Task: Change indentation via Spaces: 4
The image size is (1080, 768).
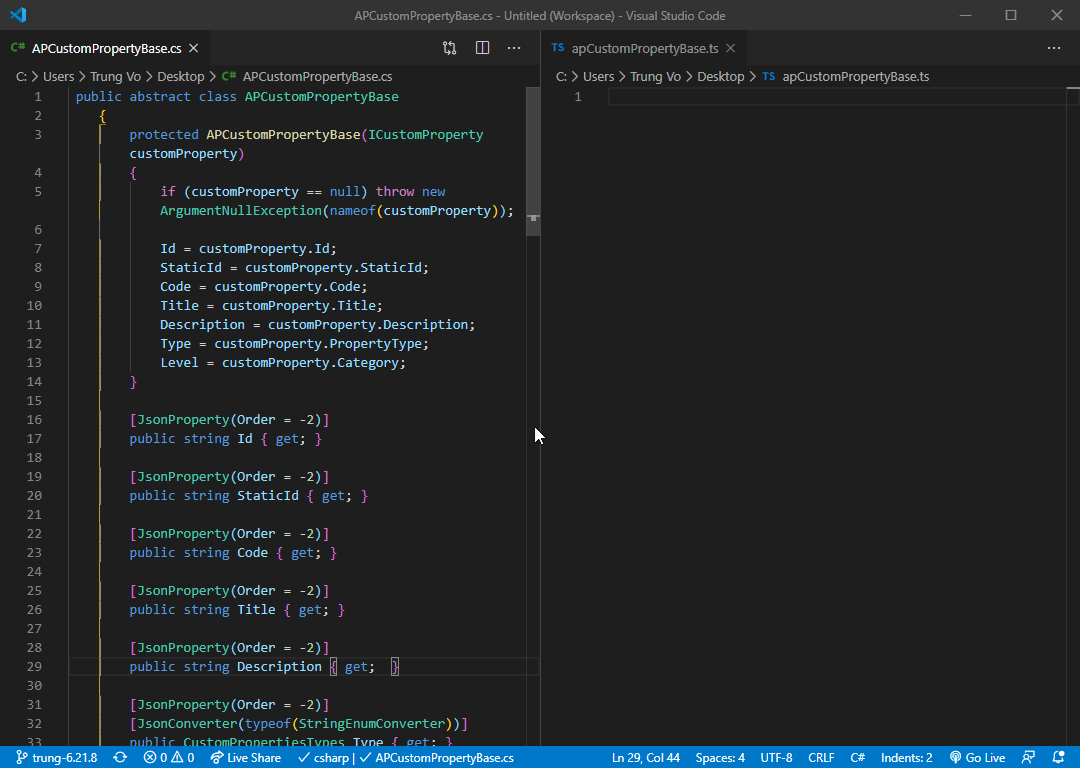Action: point(720,758)
